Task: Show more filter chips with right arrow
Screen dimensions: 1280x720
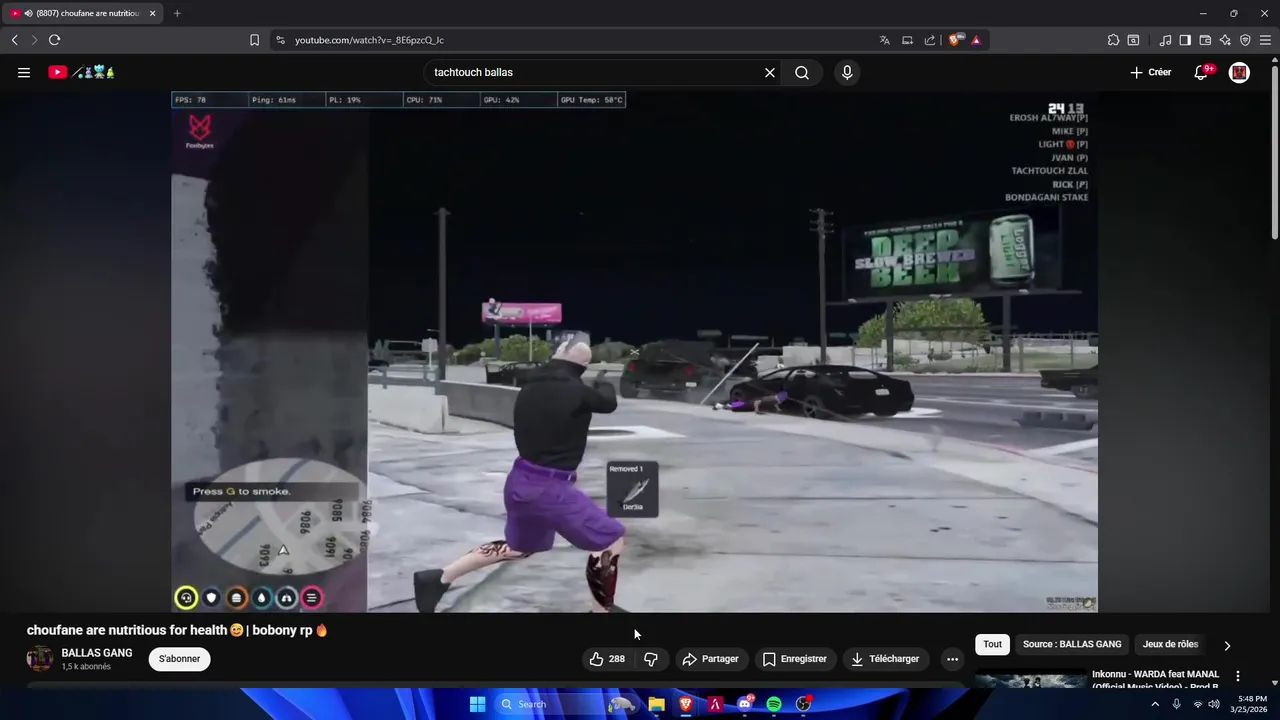Action: click(1227, 645)
